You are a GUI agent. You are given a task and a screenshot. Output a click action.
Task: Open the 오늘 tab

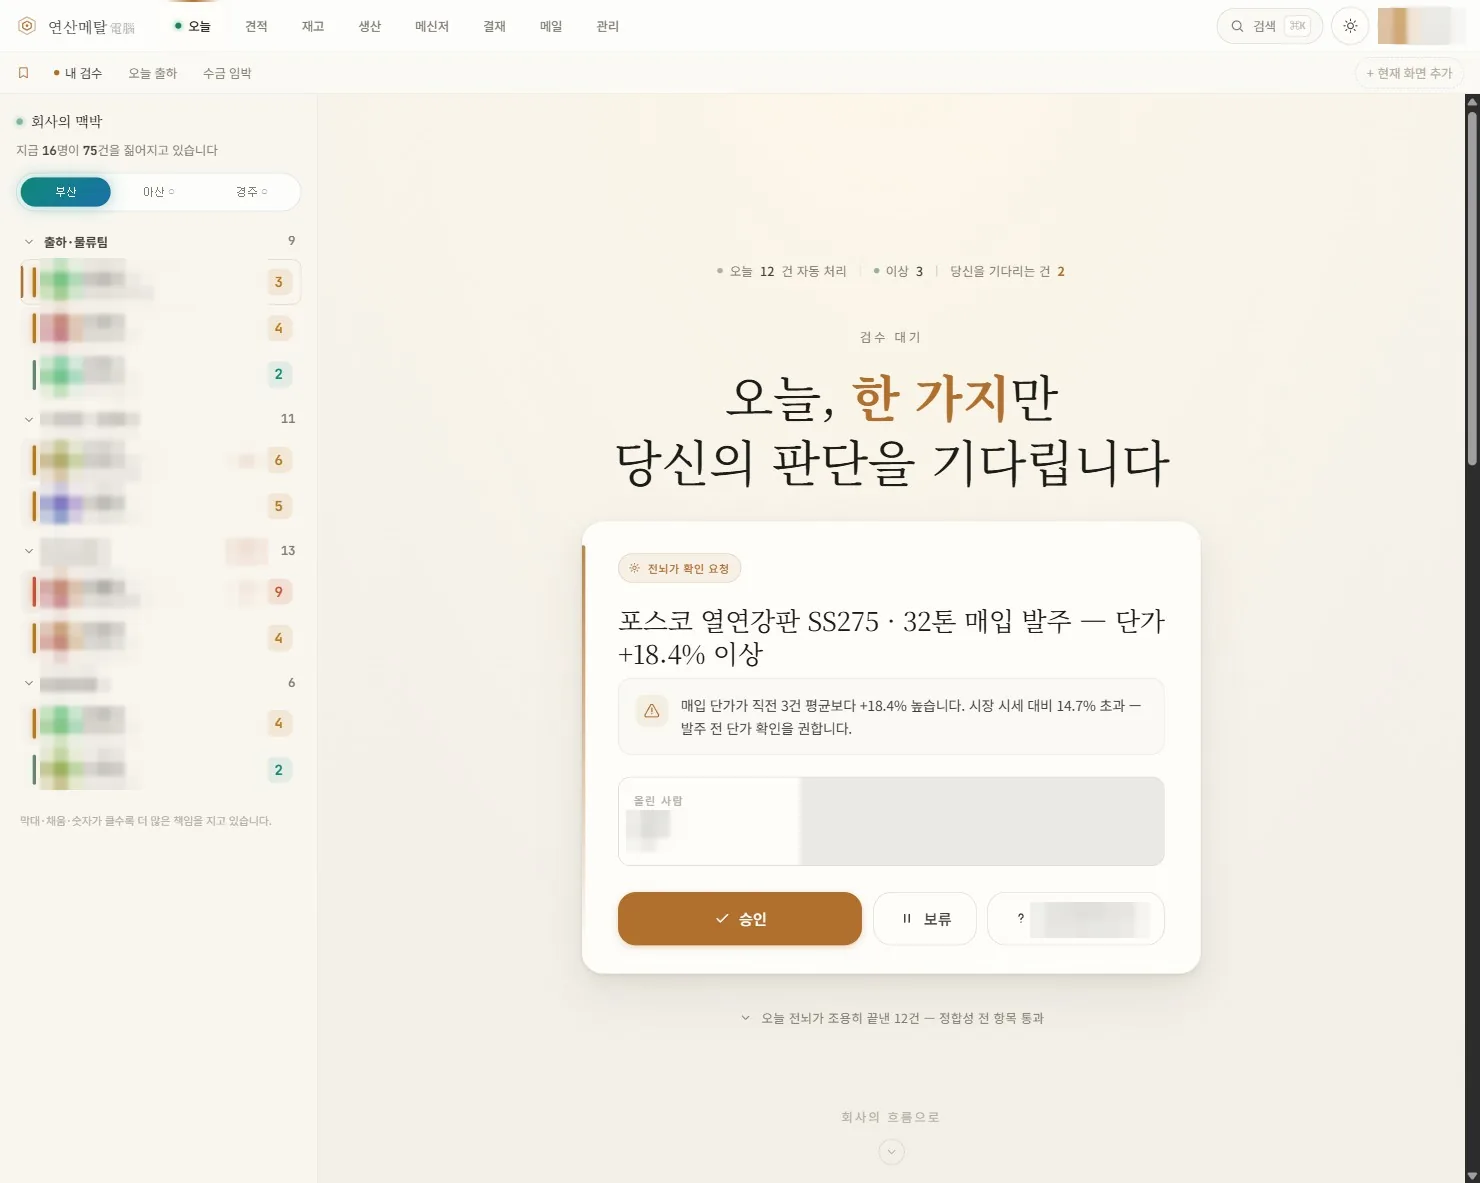coord(193,26)
